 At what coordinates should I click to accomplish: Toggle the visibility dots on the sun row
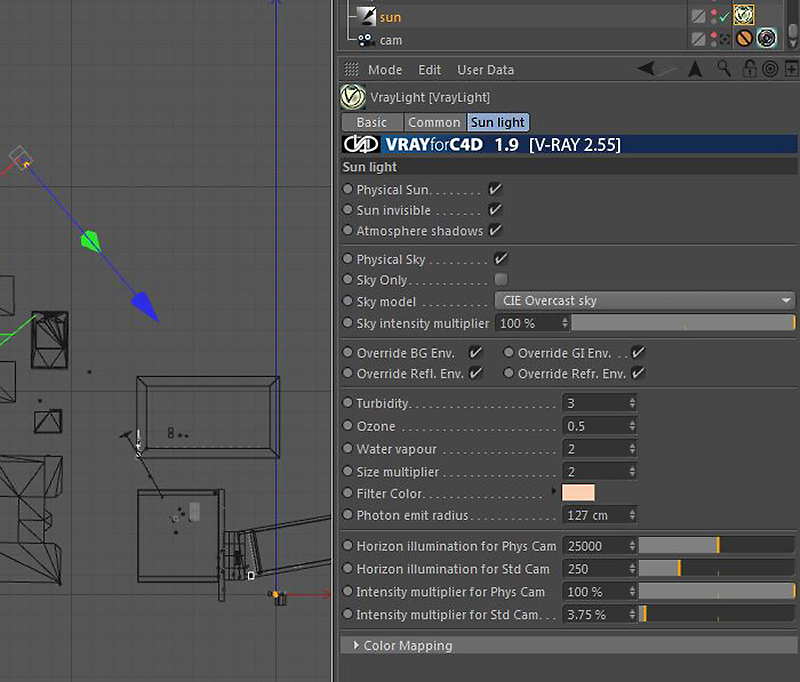pyautogui.click(x=713, y=17)
